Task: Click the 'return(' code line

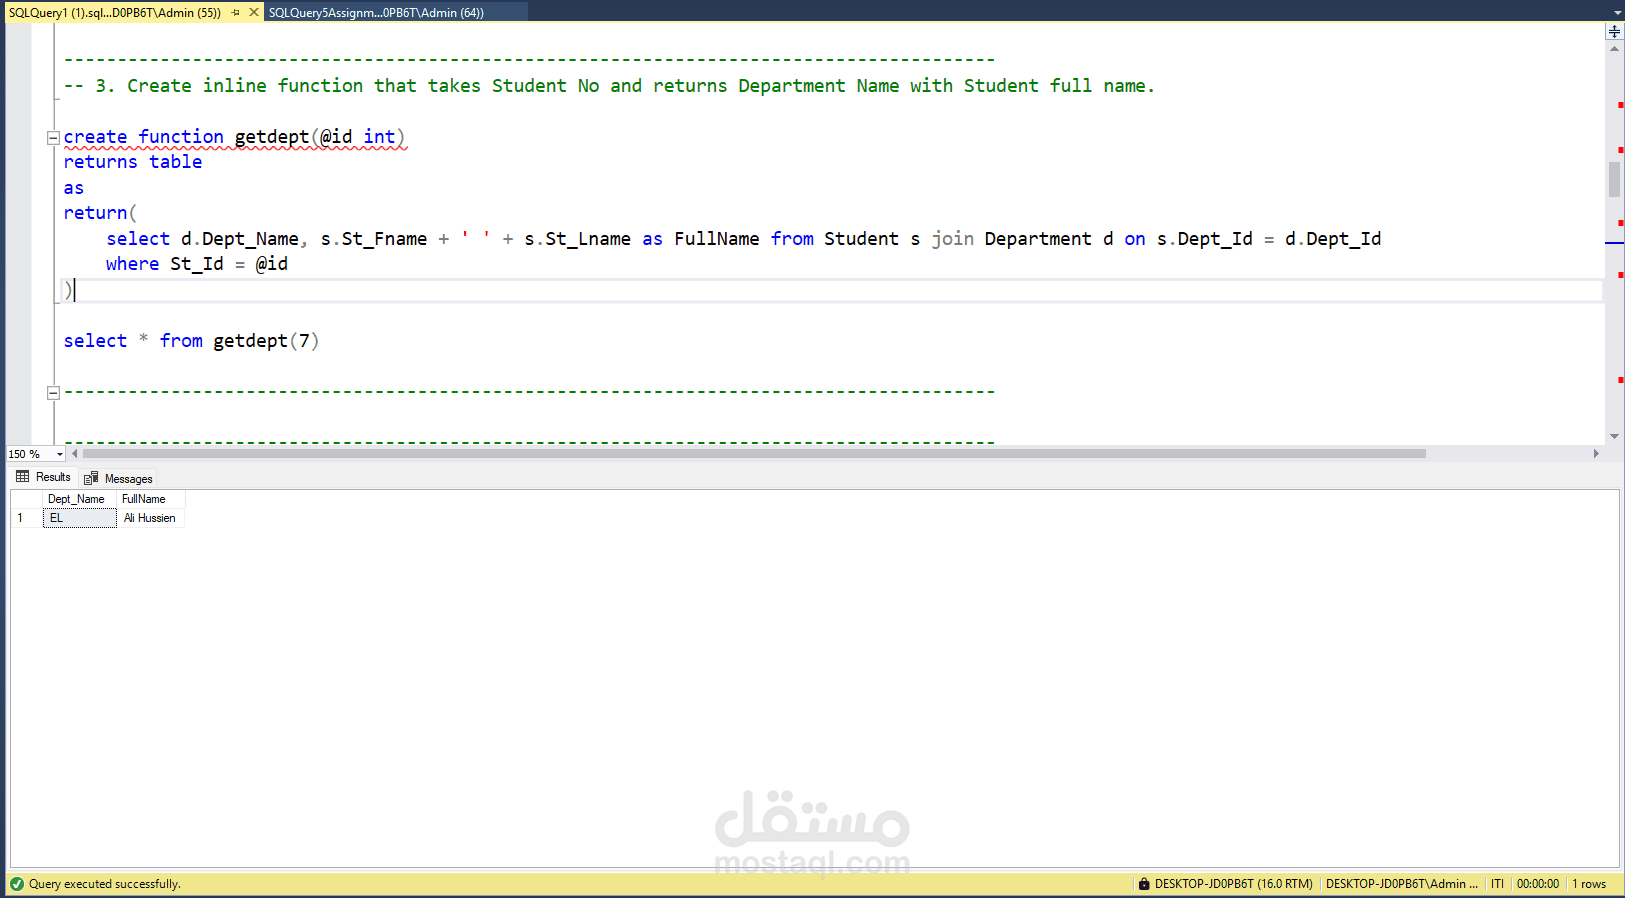Action: pos(100,213)
